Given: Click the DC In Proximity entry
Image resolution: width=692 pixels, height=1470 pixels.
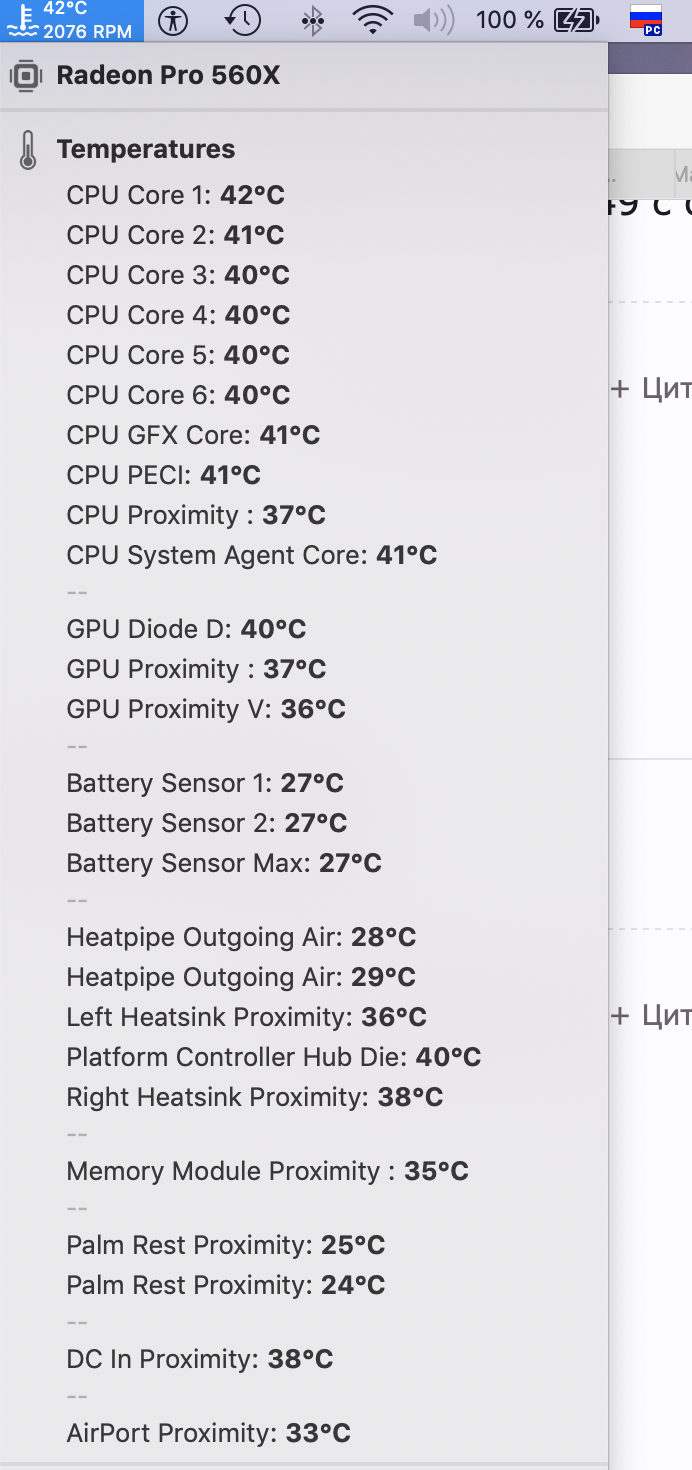Looking at the screenshot, I should [x=199, y=1359].
